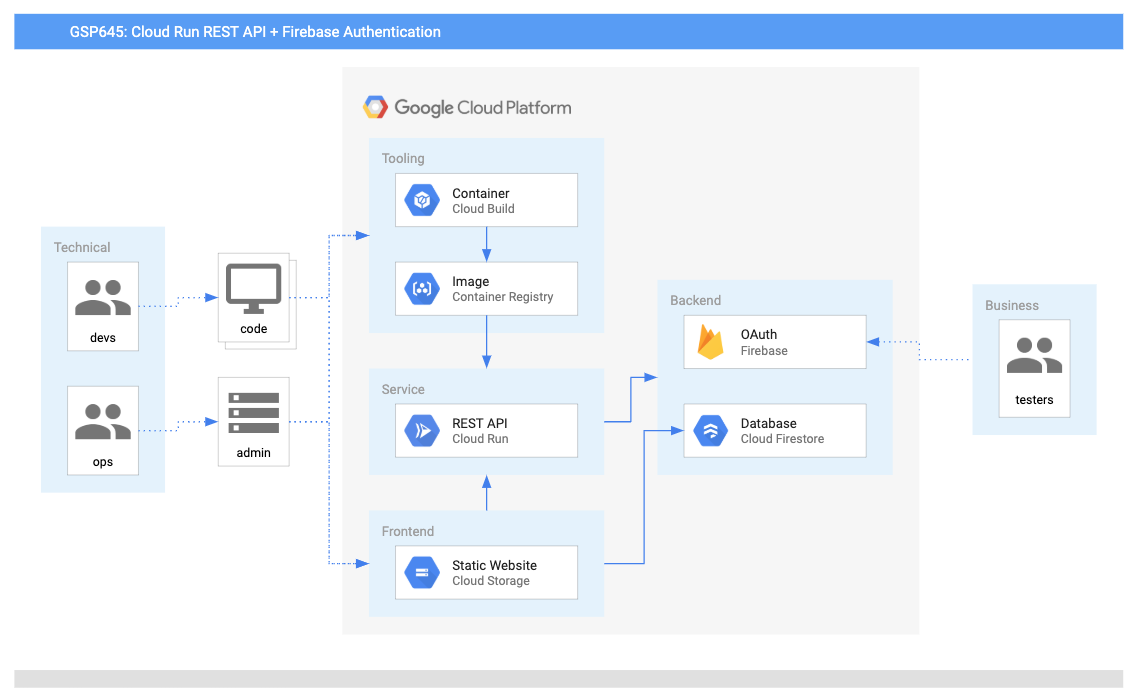Image resolution: width=1140 pixels, height=700 pixels.
Task: Click the Google Cloud Platform hexagon logo
Action: tap(375, 108)
